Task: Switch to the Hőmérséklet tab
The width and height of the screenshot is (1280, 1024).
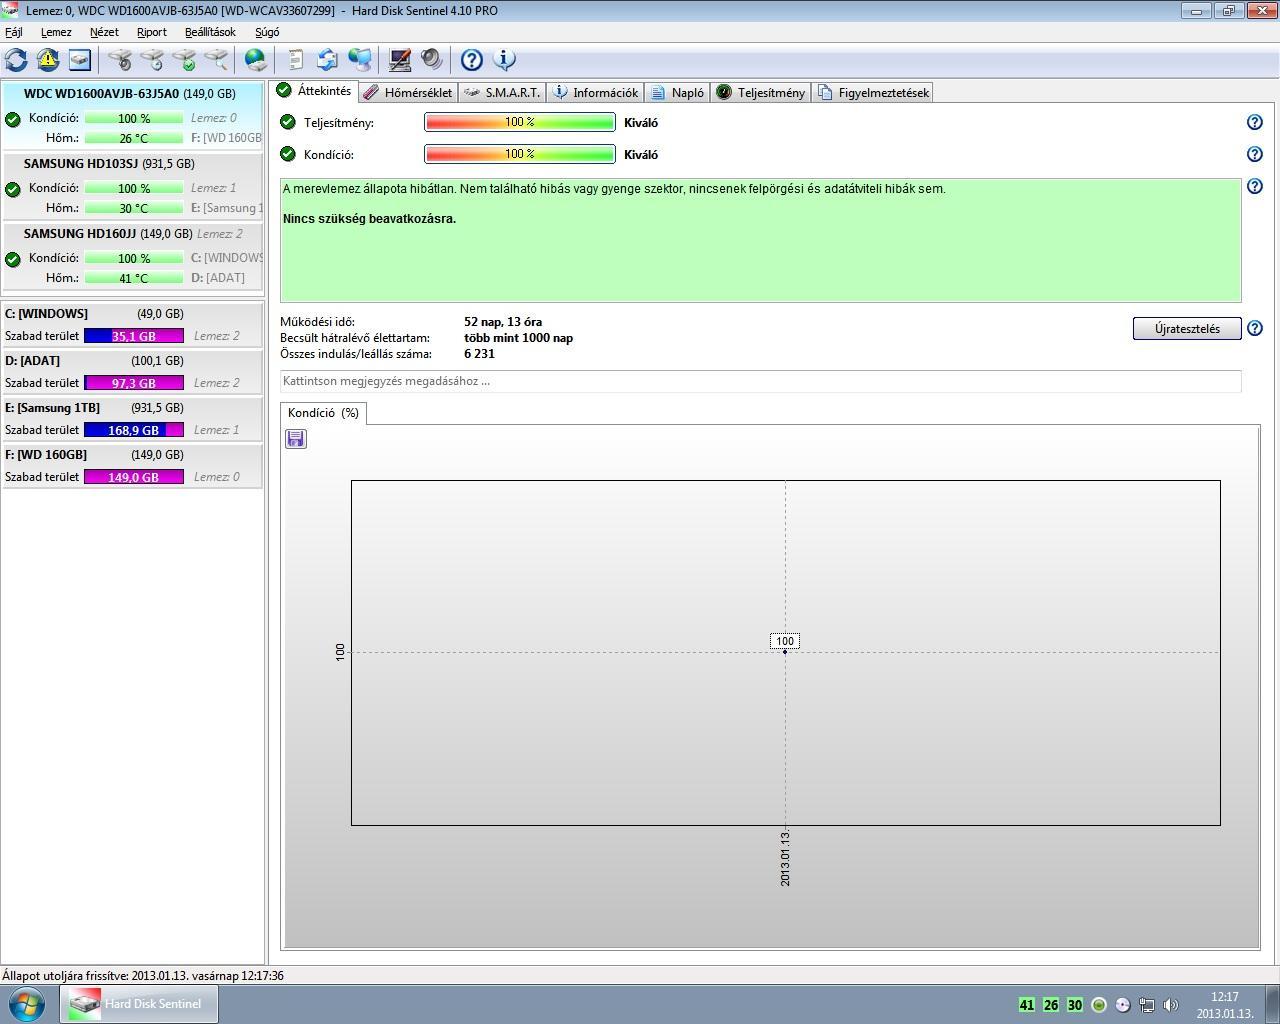Action: [x=408, y=92]
